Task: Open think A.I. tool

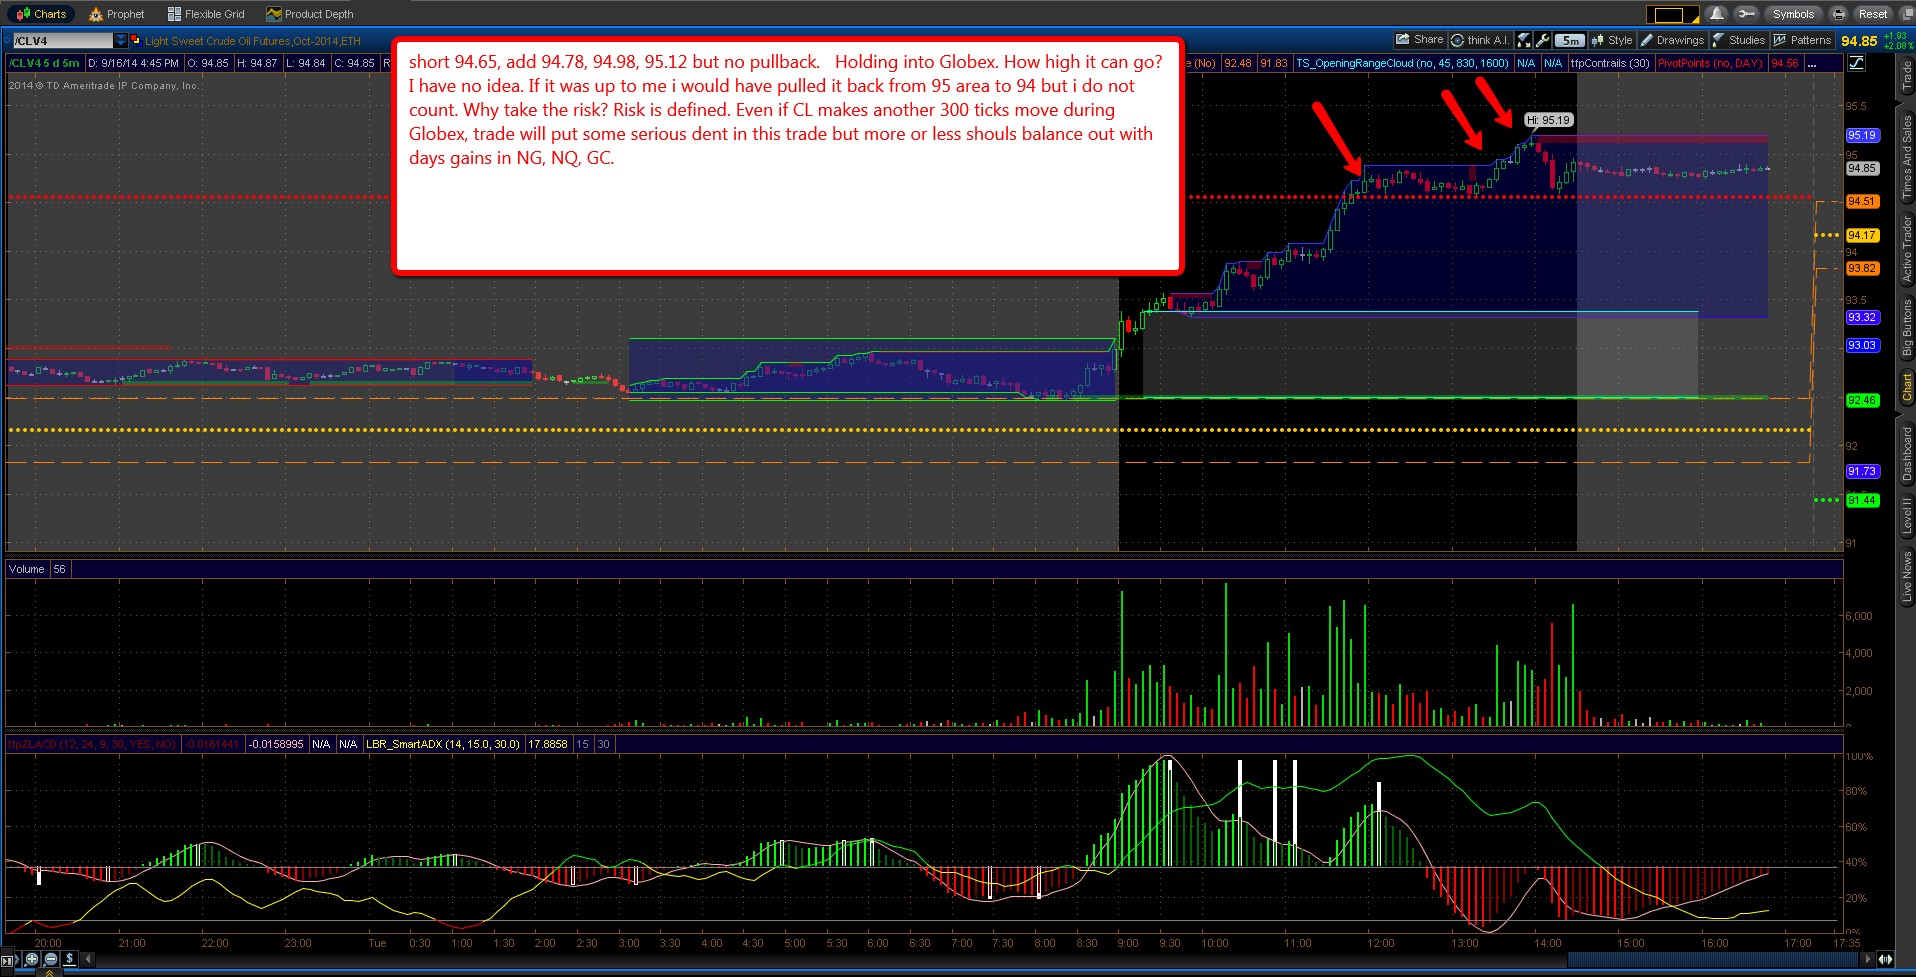Action: (1480, 40)
